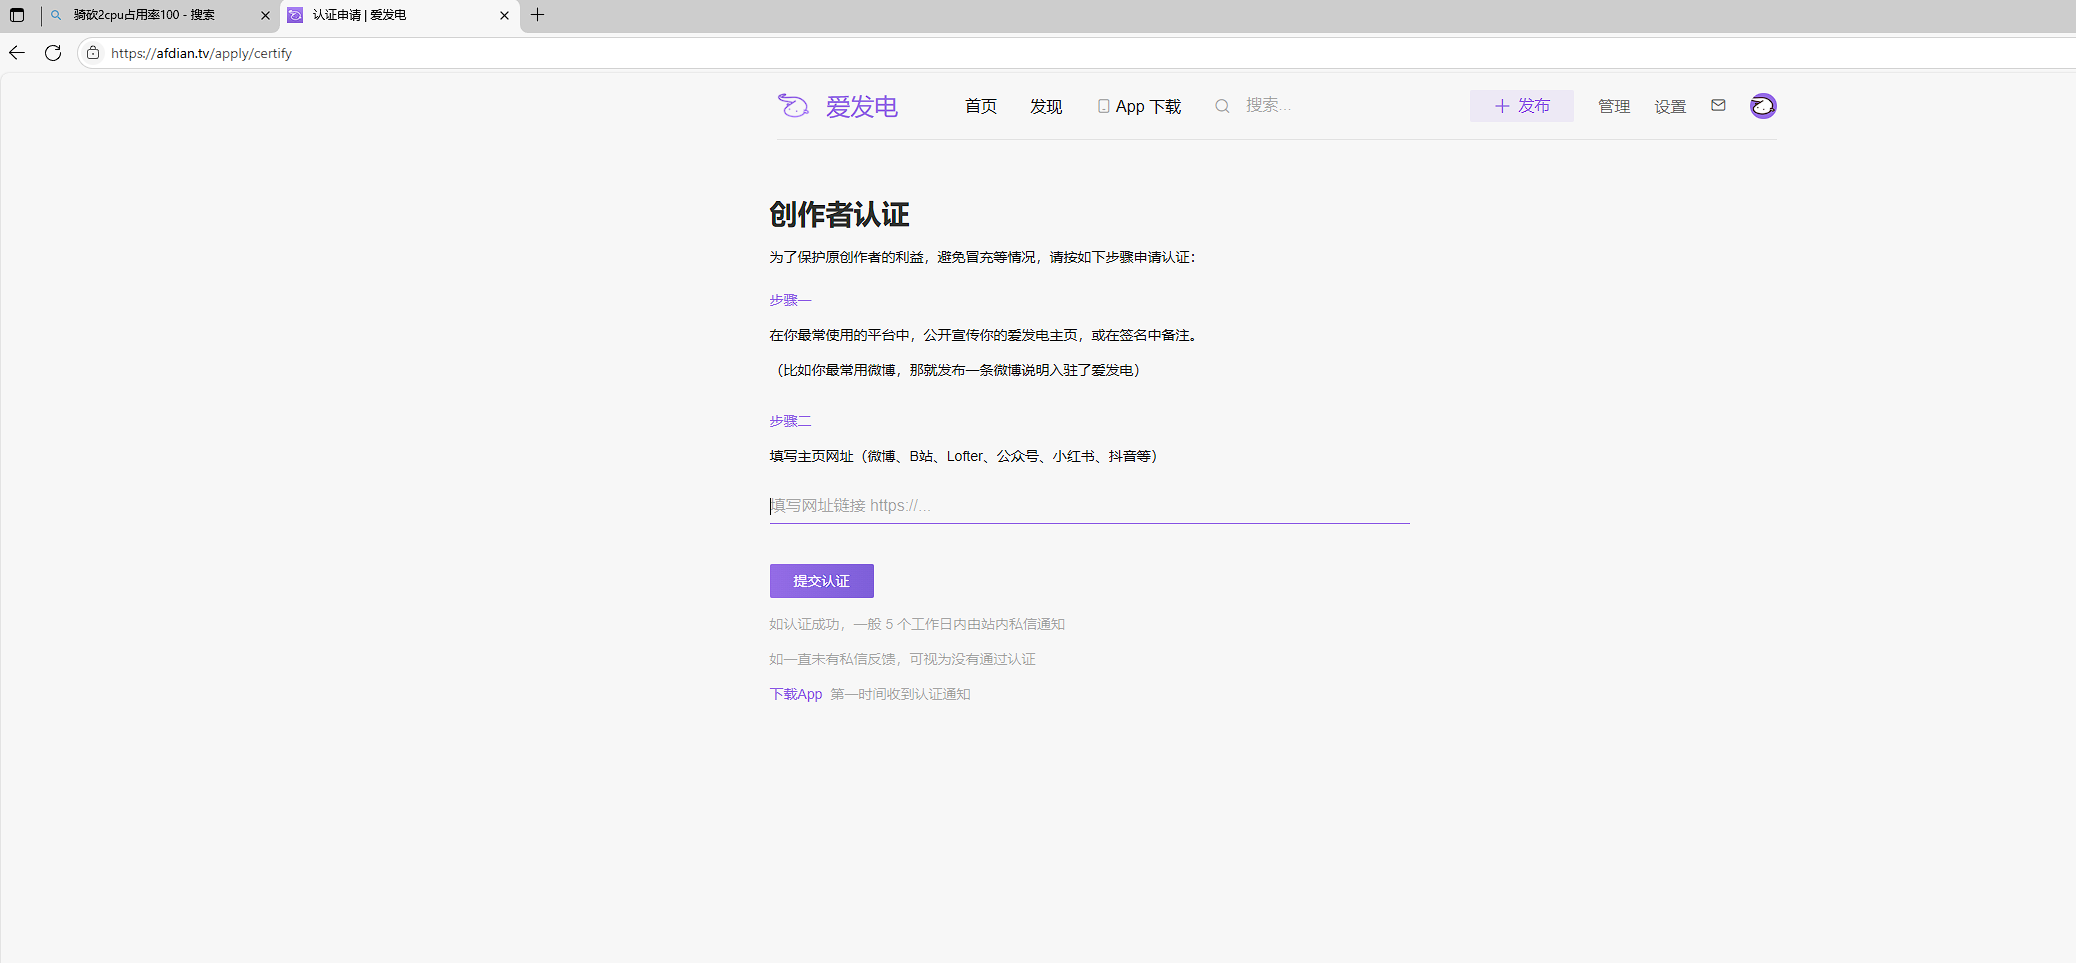2076x963 pixels.
Task: Select the 认证申请 | 爱发电 tab
Action: pos(399,15)
